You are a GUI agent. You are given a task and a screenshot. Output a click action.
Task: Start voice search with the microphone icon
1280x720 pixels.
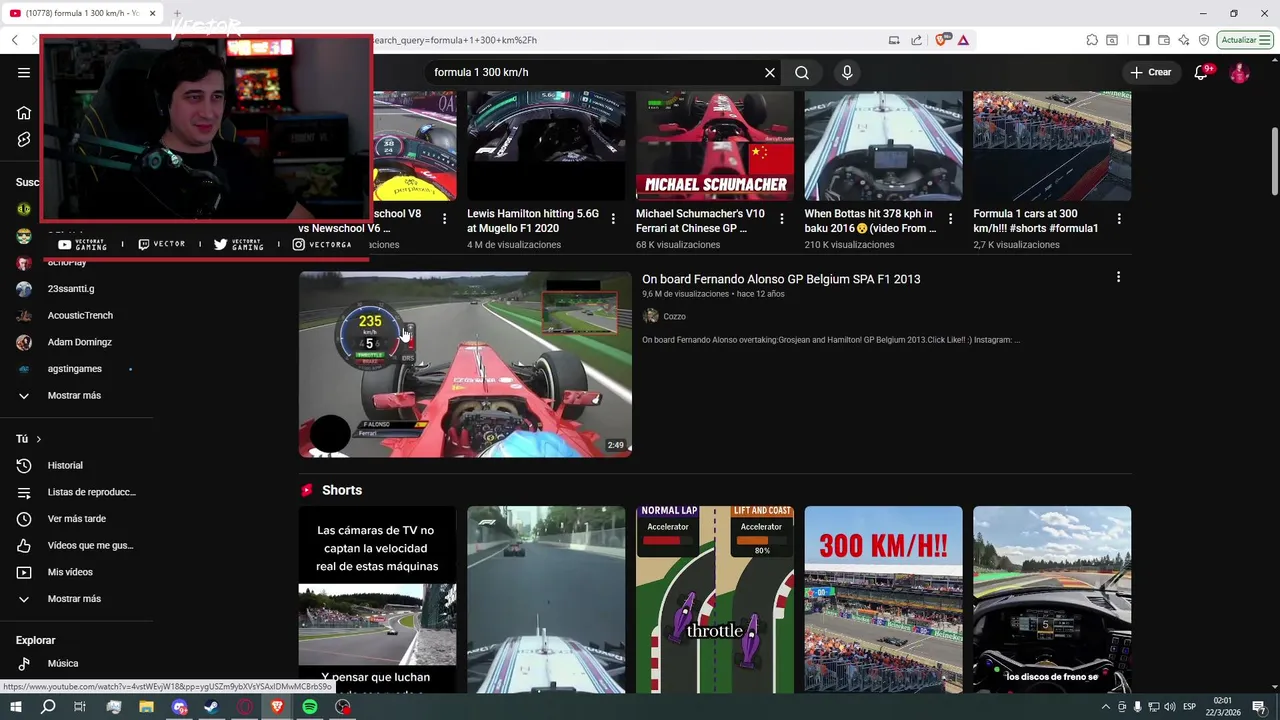coord(847,72)
